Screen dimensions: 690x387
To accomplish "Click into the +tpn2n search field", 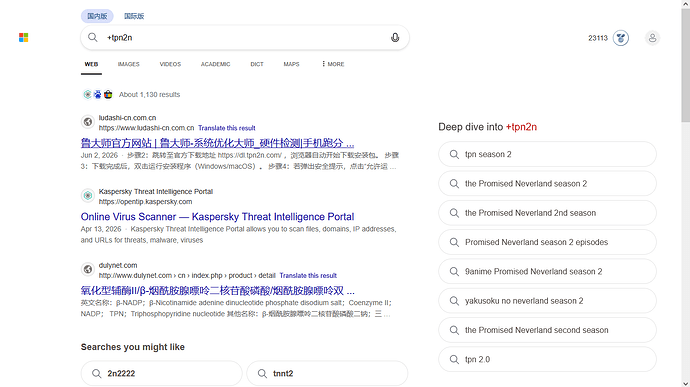I will coord(244,38).
